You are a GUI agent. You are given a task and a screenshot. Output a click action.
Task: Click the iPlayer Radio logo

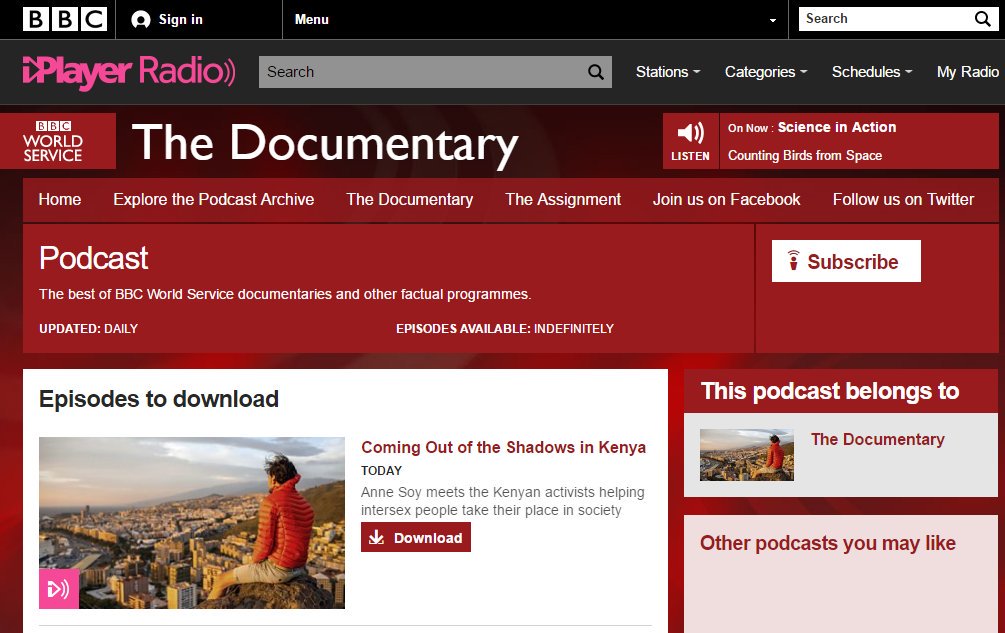[x=129, y=72]
